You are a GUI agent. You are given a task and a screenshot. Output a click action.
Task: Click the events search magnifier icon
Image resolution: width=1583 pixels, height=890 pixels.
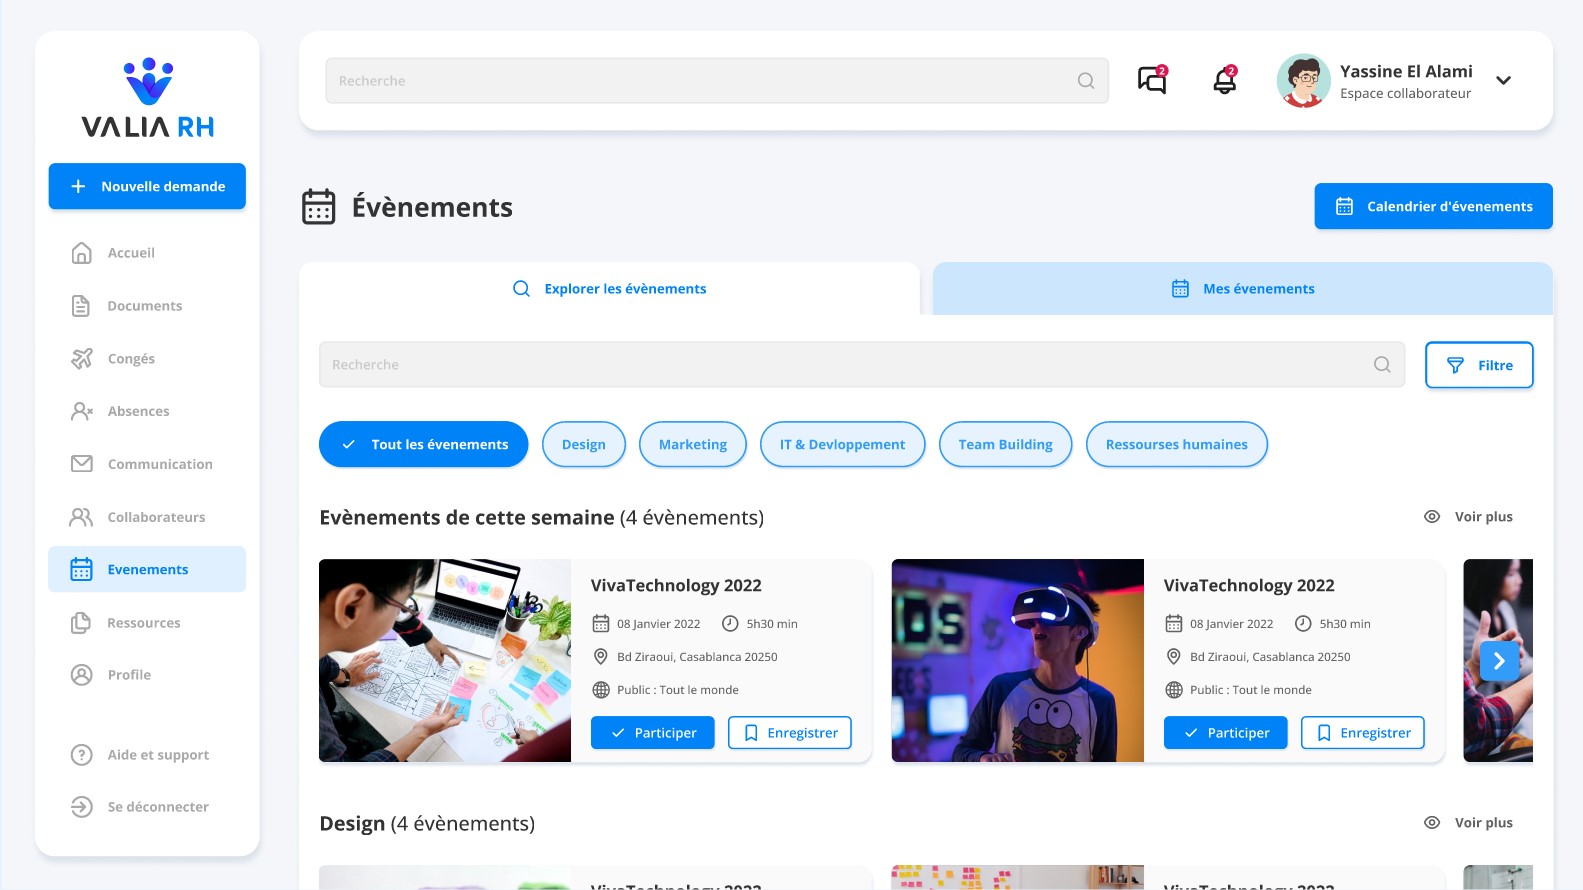tap(1382, 365)
